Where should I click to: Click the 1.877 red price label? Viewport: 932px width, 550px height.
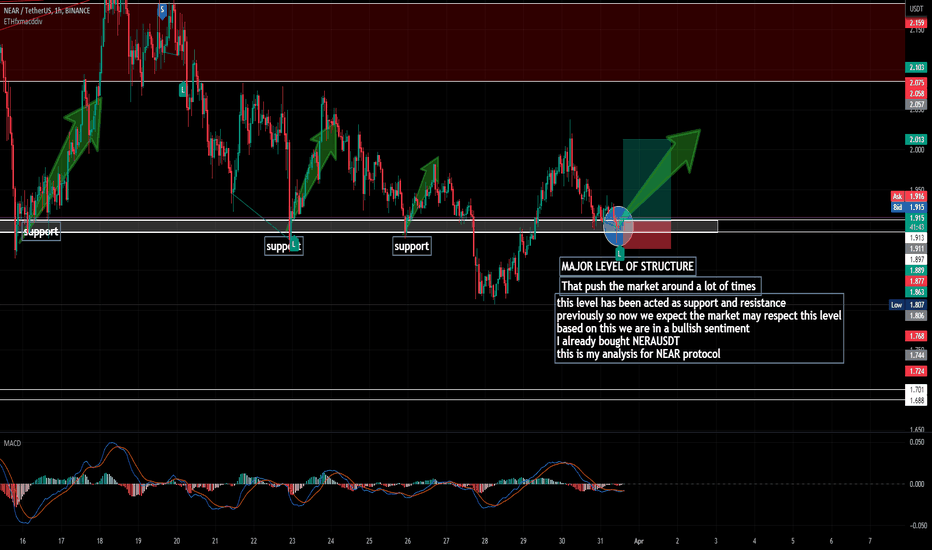[x=917, y=281]
